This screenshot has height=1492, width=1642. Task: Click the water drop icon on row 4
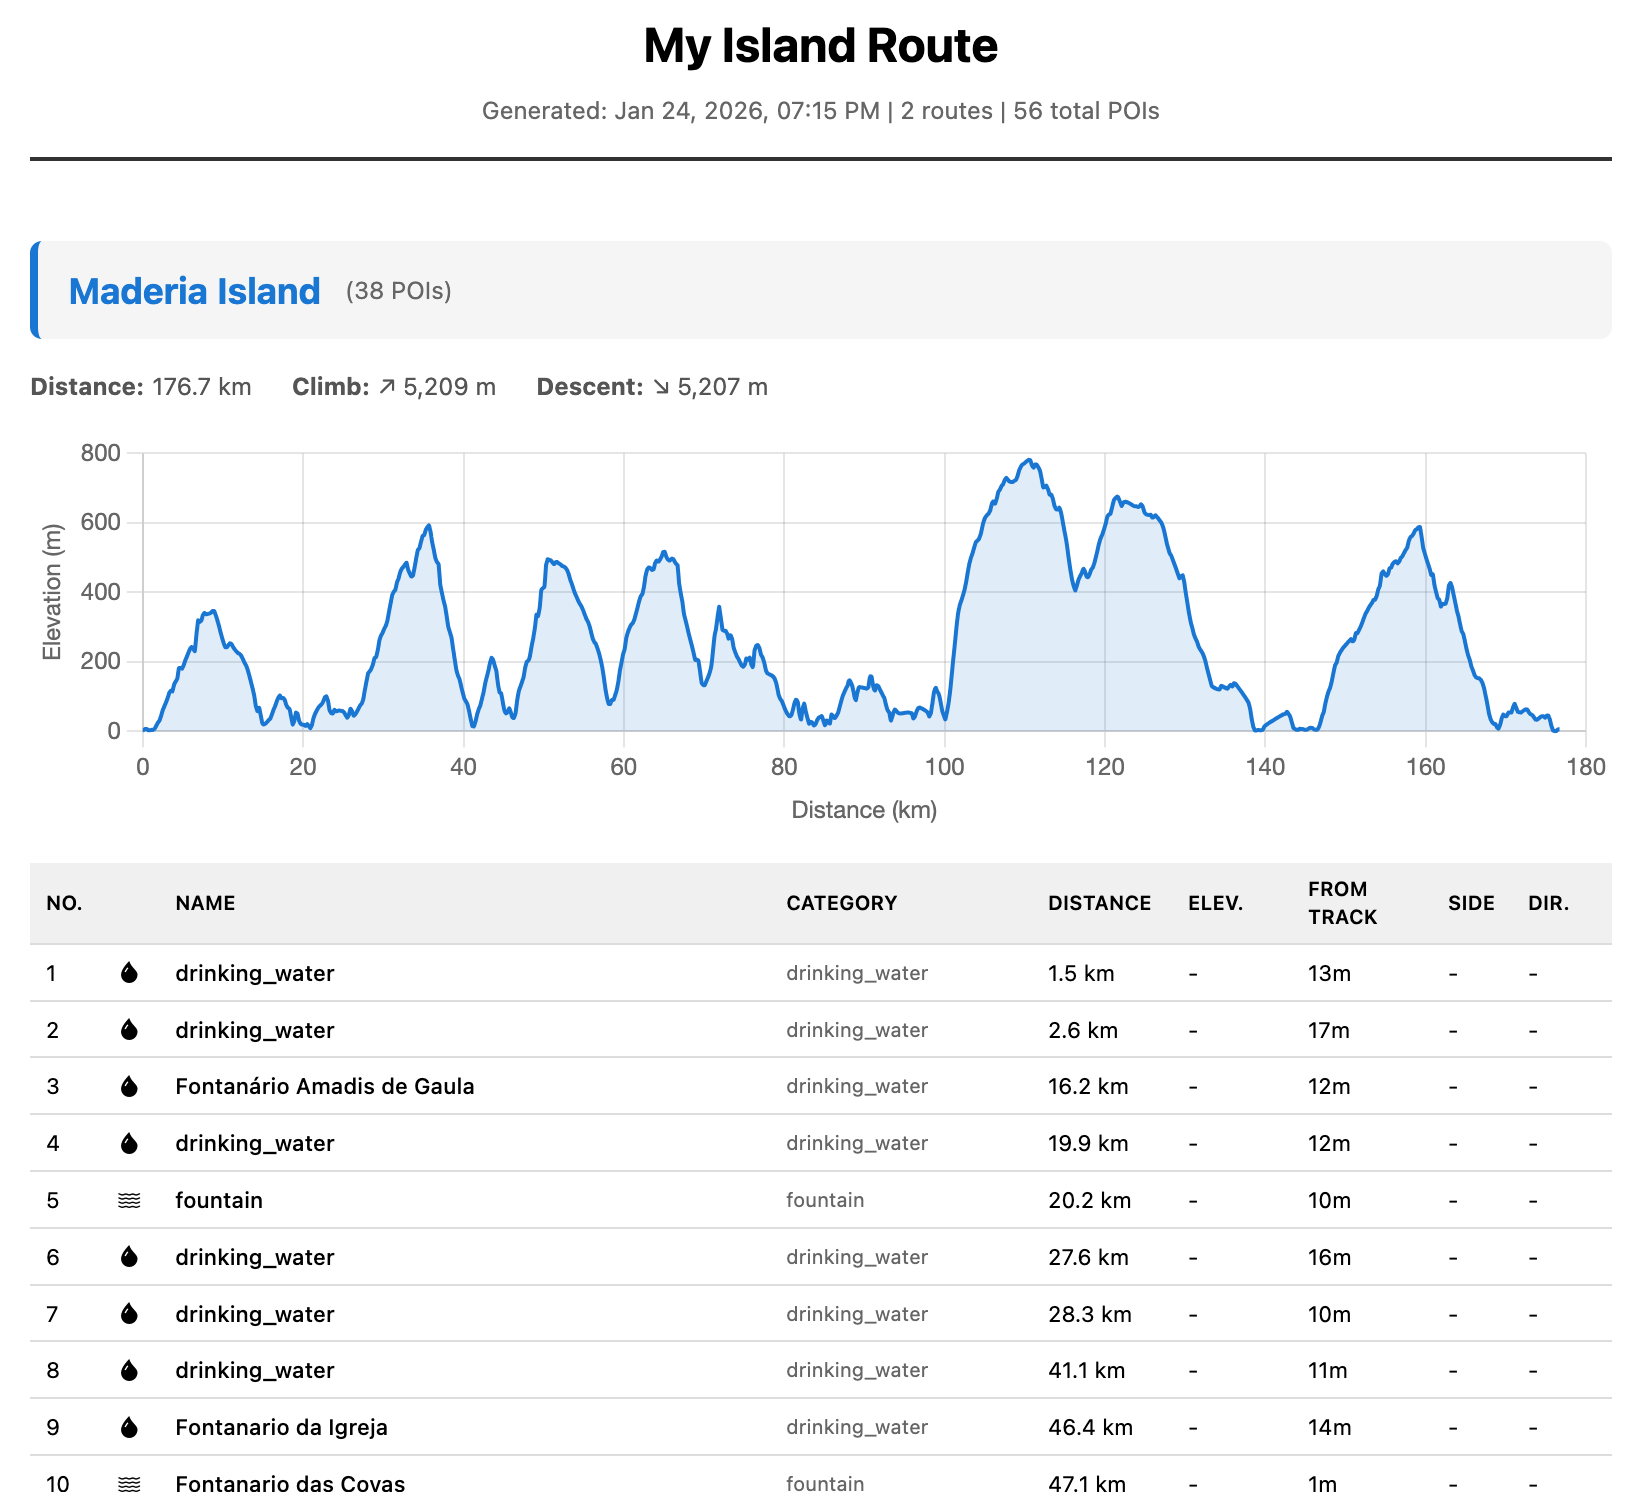[x=130, y=1143]
